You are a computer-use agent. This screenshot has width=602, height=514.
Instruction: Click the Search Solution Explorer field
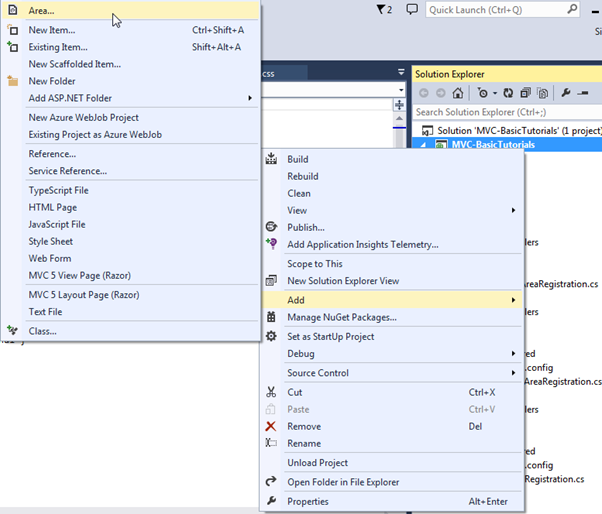point(500,112)
